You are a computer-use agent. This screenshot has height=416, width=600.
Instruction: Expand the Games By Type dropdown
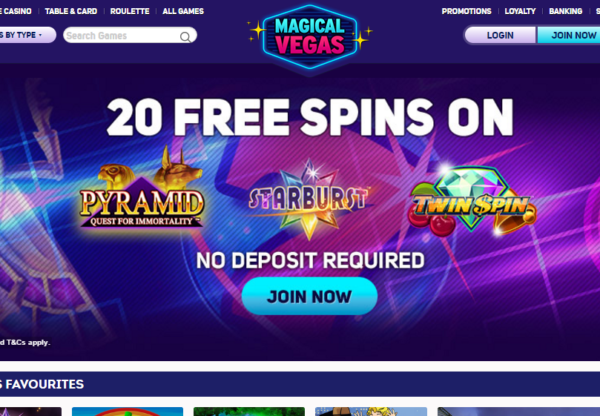click(28, 35)
